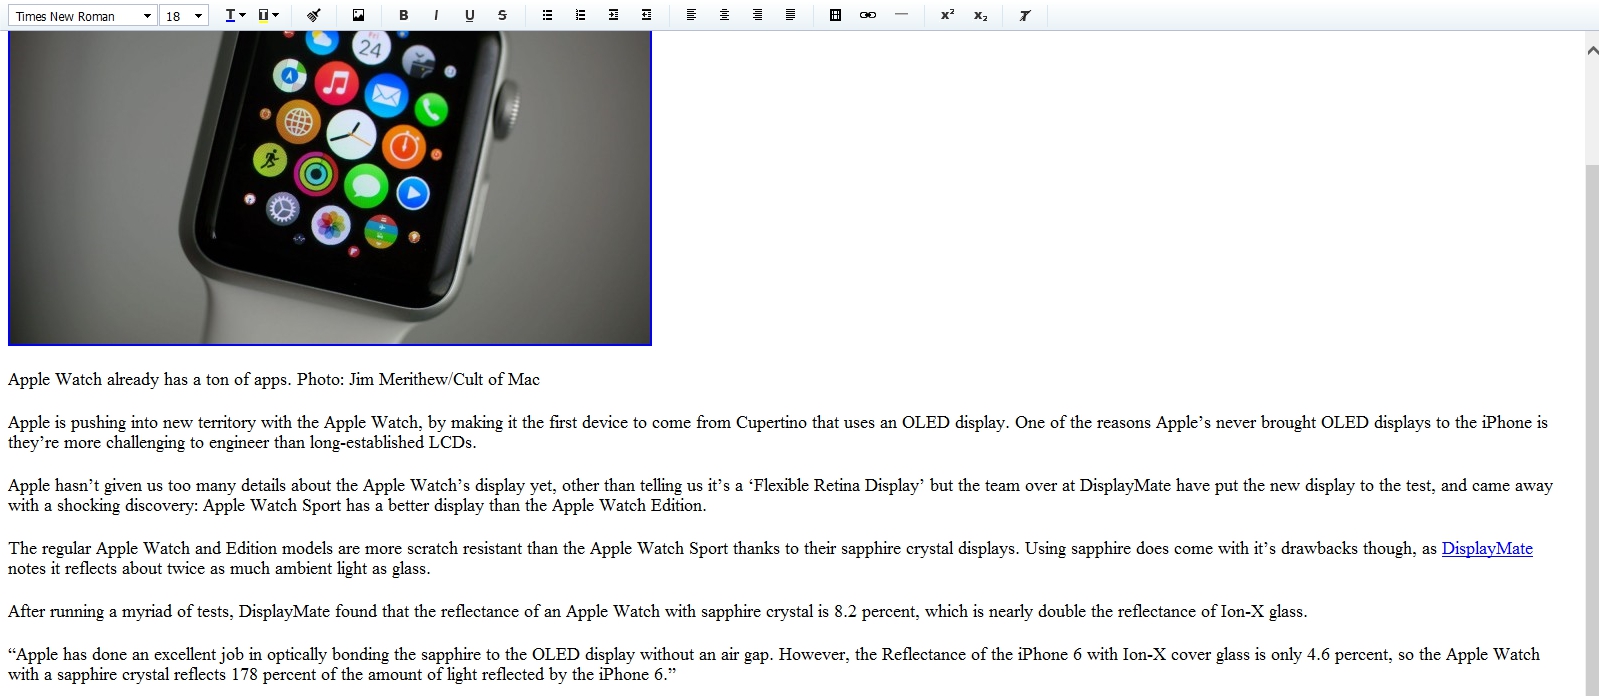
Task: Toggle strikethrough formatting
Action: click(x=502, y=15)
